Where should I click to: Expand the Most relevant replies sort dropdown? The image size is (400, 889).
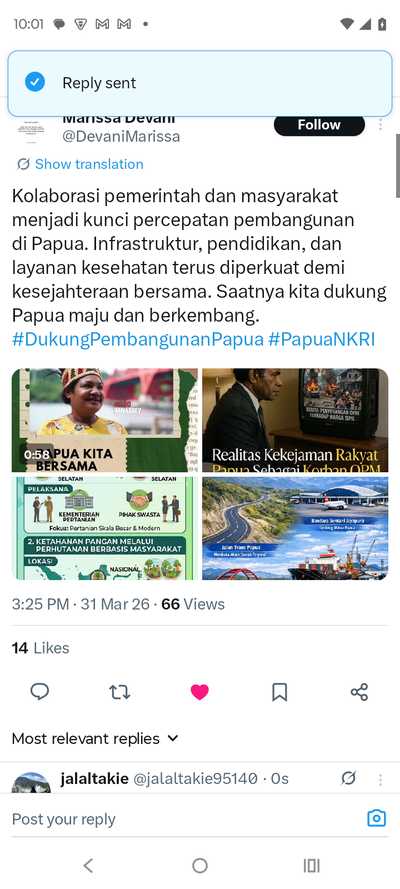pos(95,738)
